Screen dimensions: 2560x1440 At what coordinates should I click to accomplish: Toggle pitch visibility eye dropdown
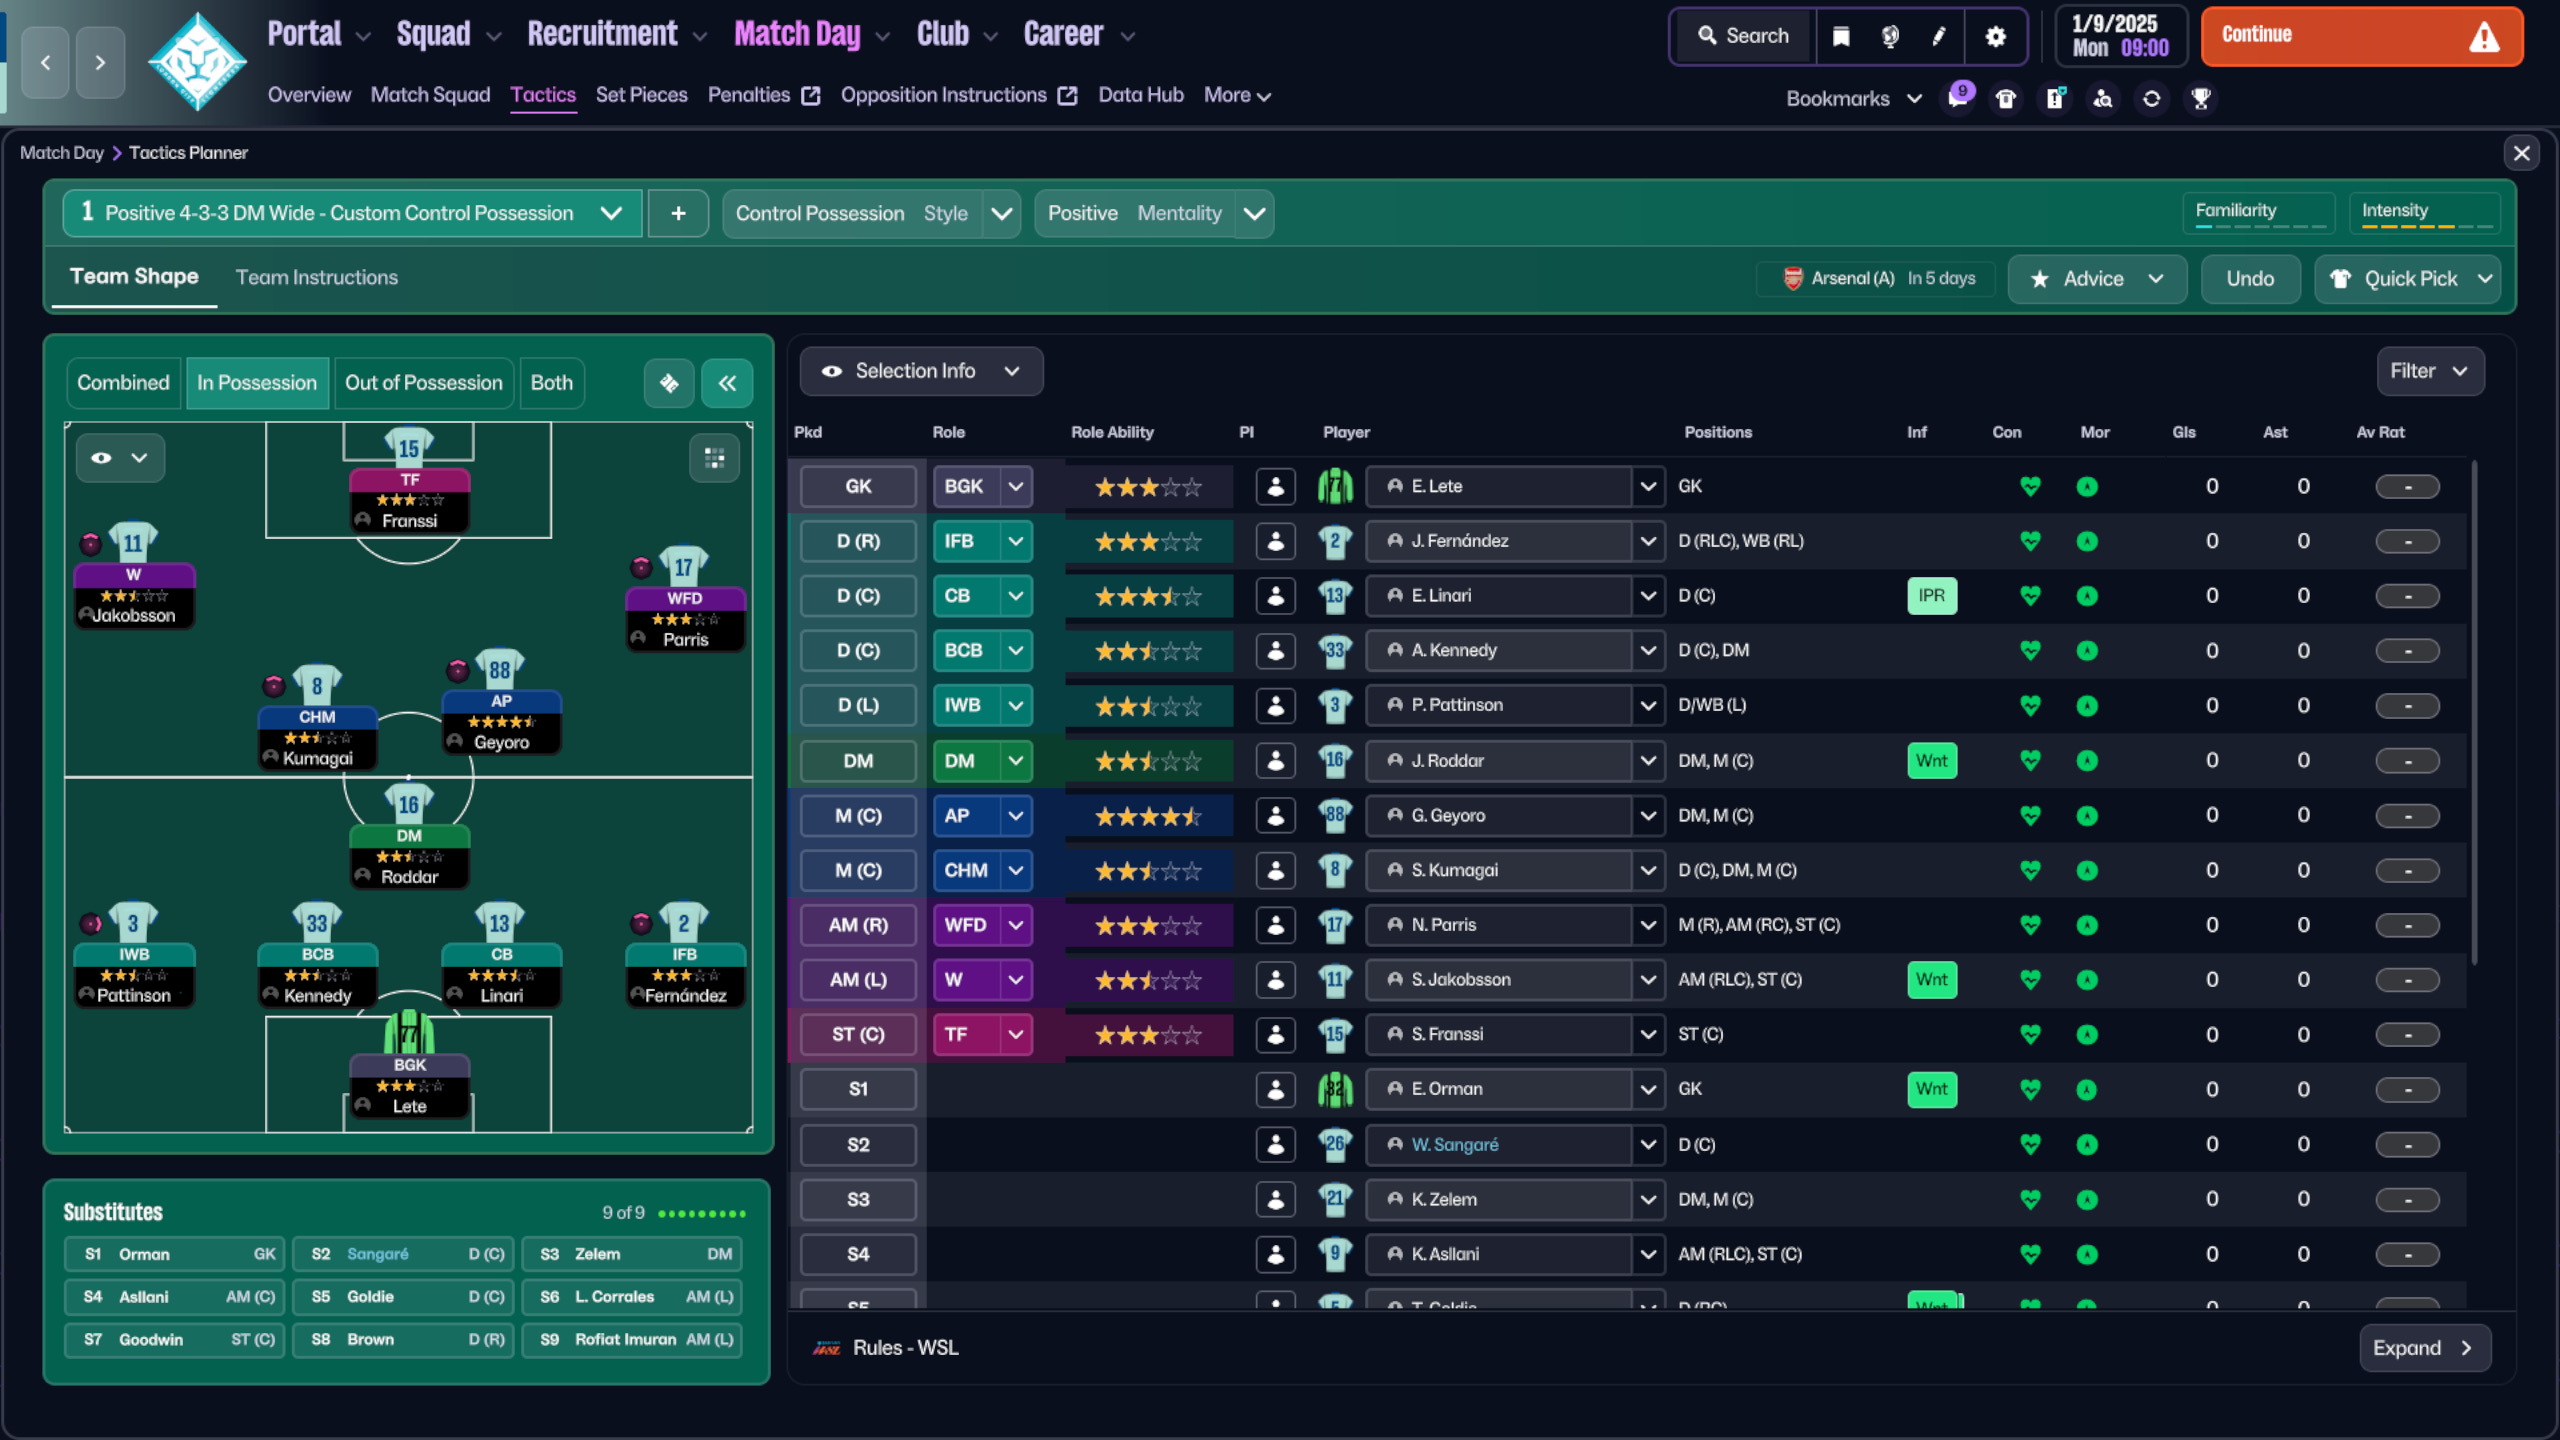[x=120, y=458]
